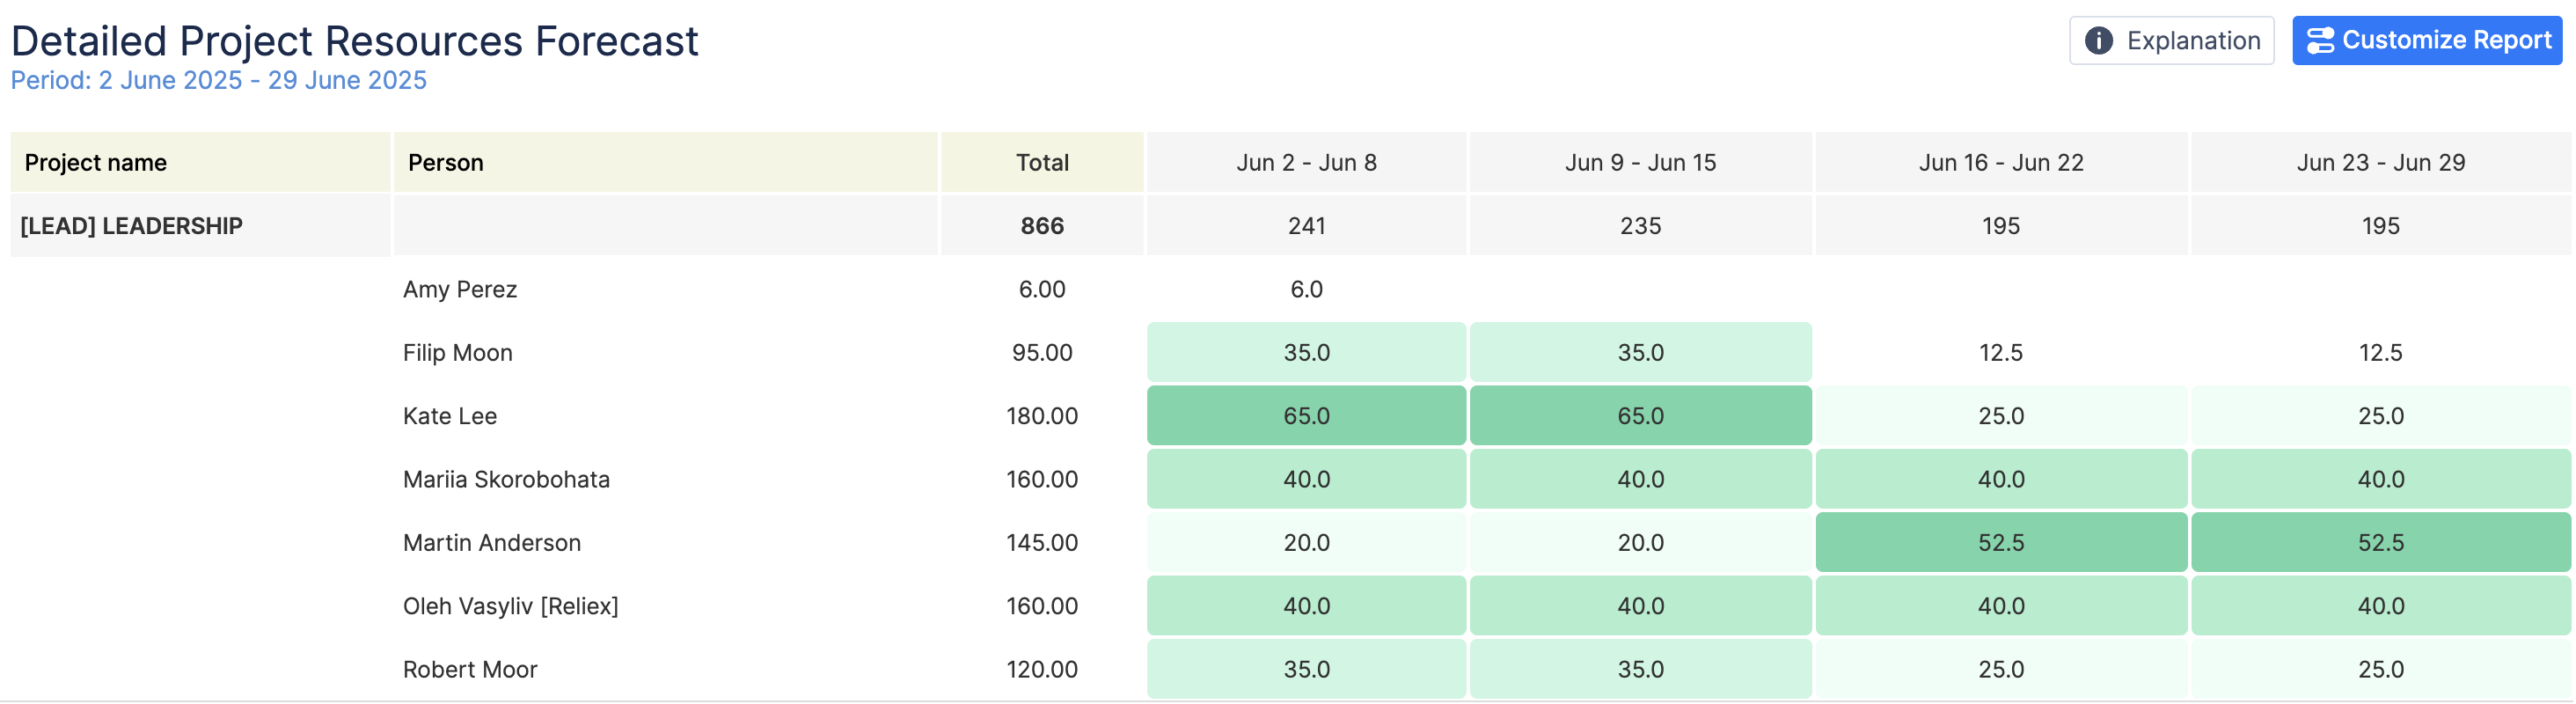The height and width of the screenshot is (704, 2576).
Task: Click the LEADERSHIP total value 866
Action: click(x=1042, y=226)
